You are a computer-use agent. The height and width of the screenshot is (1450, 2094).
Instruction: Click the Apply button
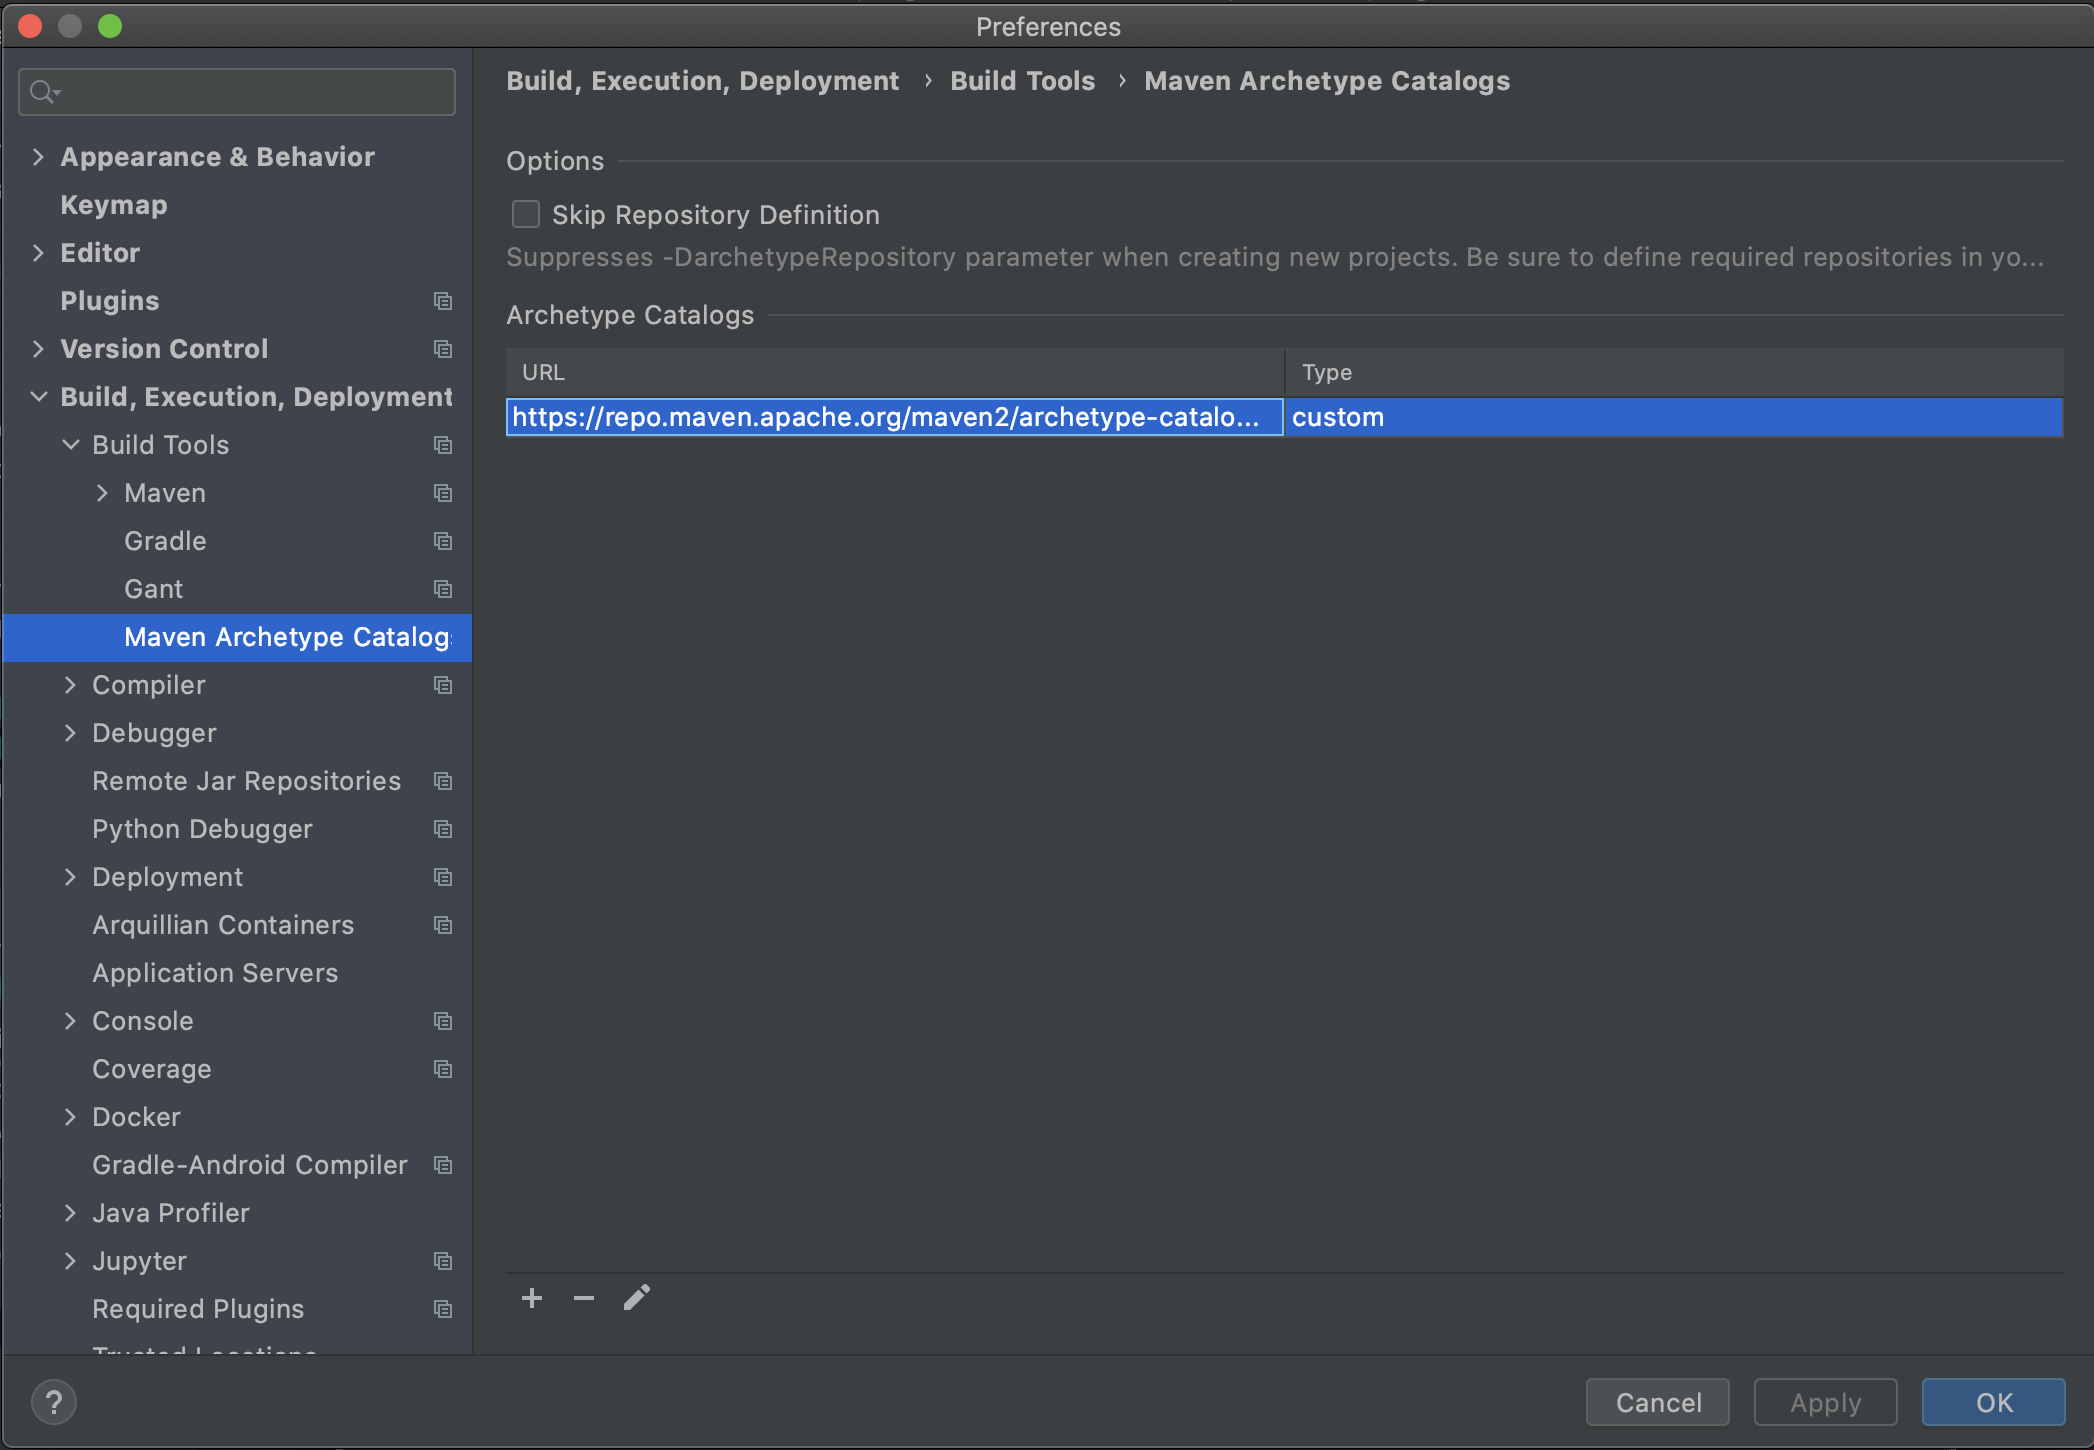(x=1826, y=1402)
